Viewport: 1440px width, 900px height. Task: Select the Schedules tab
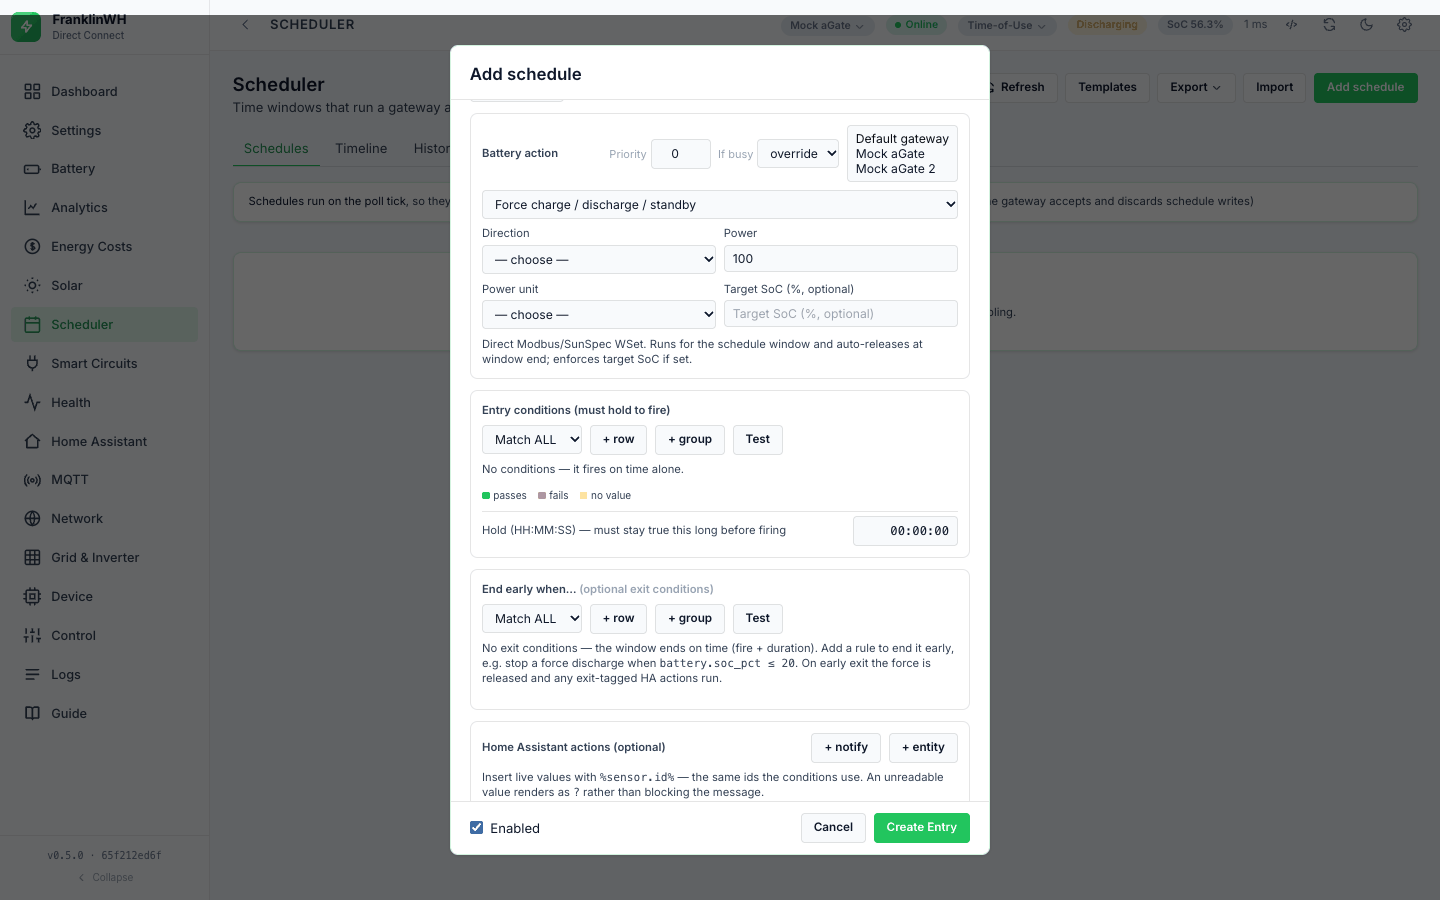[x=276, y=148]
